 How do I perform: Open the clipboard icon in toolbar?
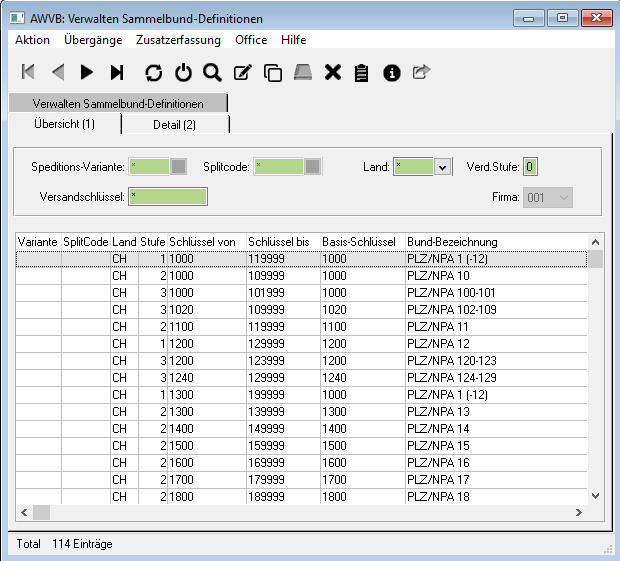click(x=362, y=72)
